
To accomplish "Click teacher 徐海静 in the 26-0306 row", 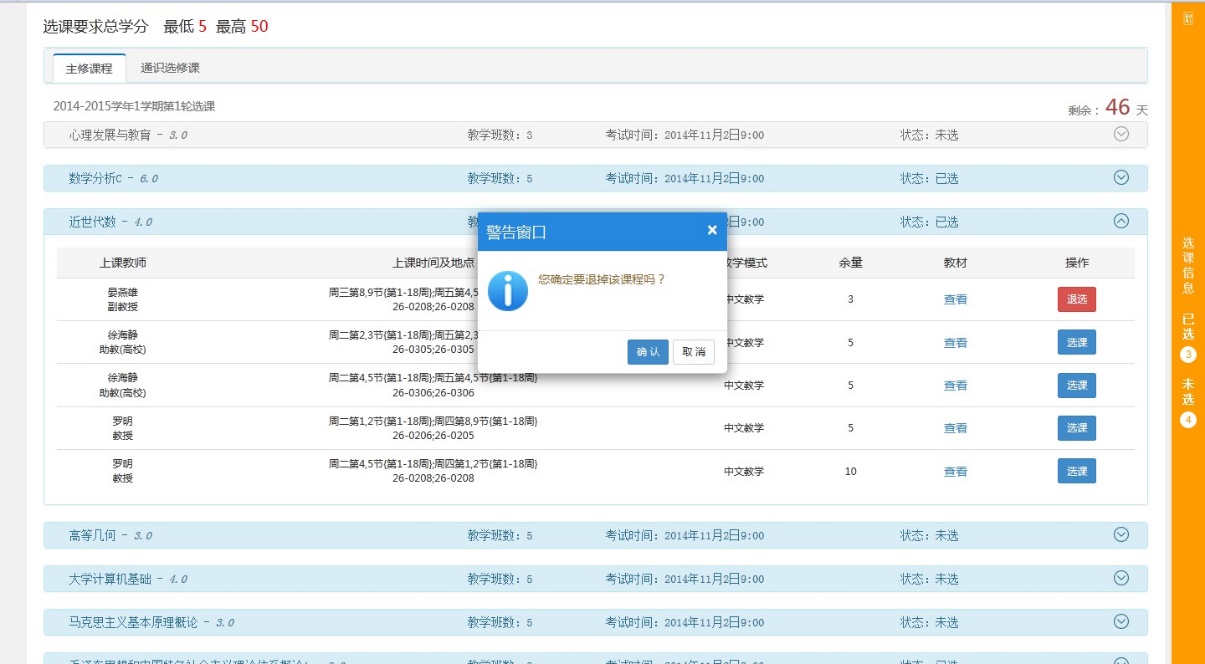I will (123, 378).
